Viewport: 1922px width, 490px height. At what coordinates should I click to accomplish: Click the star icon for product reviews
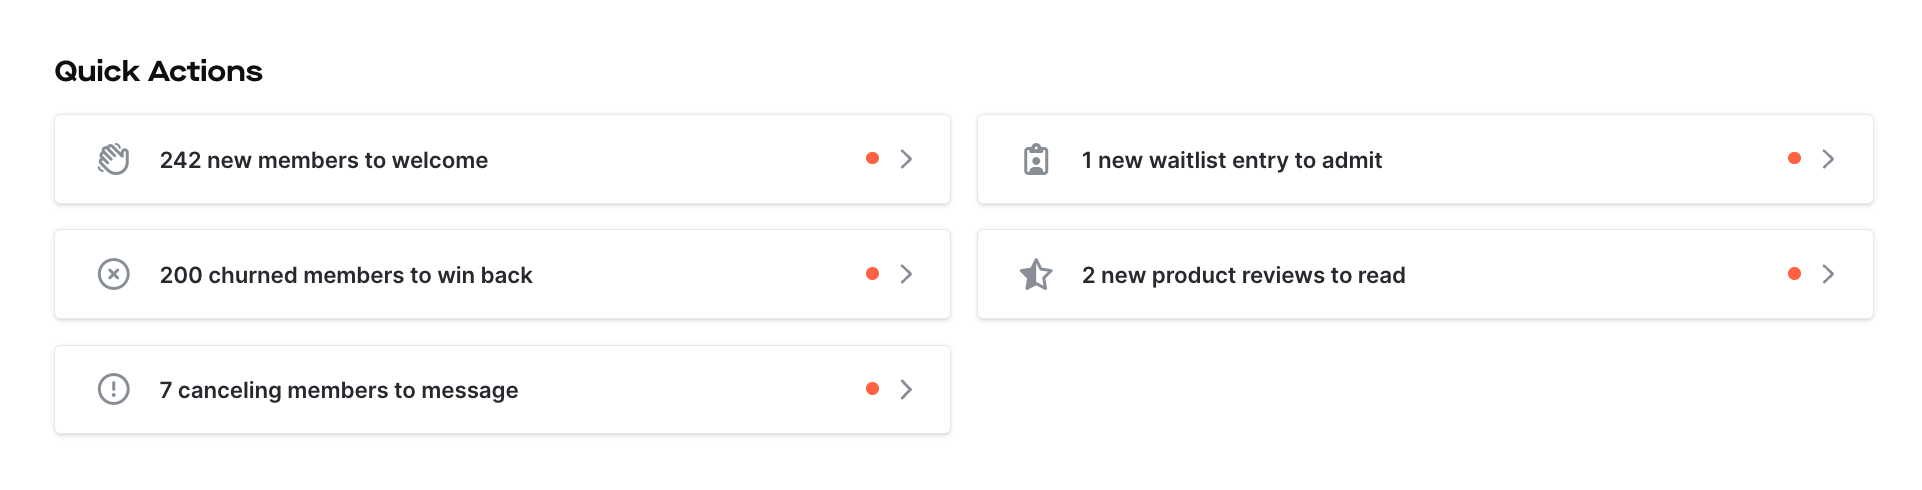1036,274
